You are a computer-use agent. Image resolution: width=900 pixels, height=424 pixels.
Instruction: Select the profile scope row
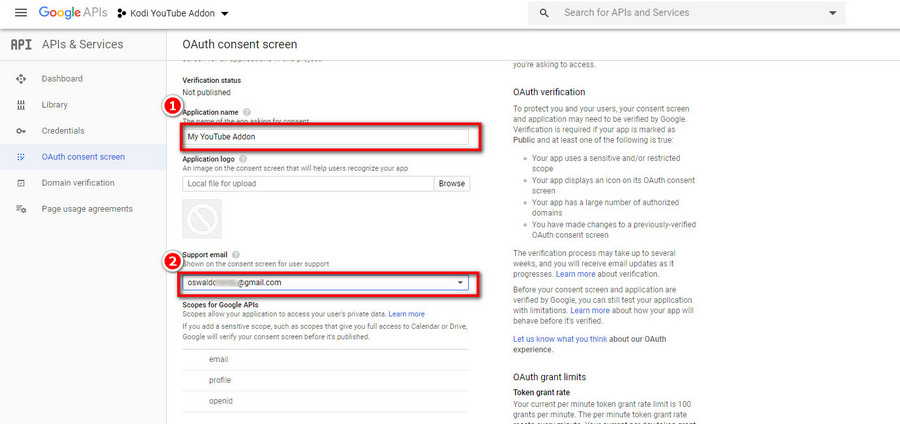325,380
